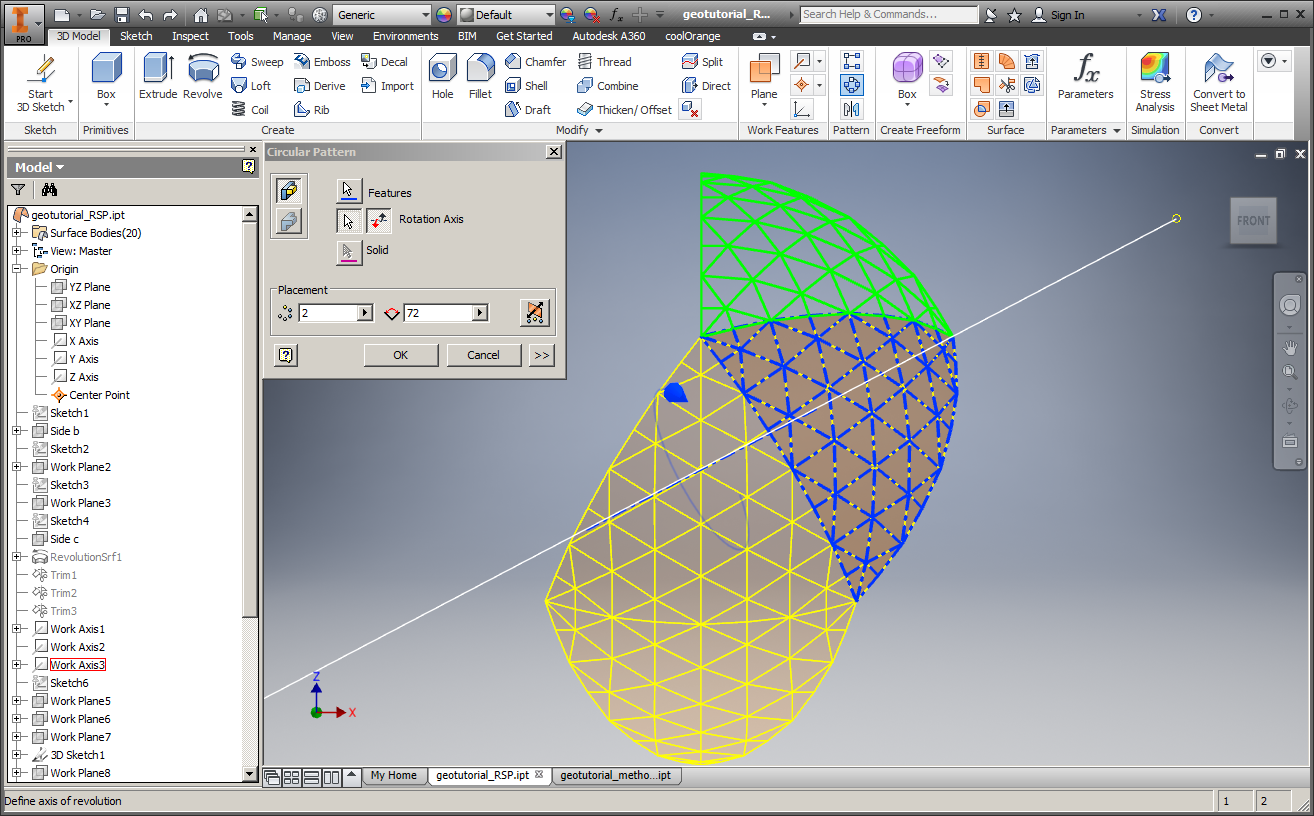Screen dimensions: 1314x816
Task: Switch to the Tools tab
Action: click(241, 36)
